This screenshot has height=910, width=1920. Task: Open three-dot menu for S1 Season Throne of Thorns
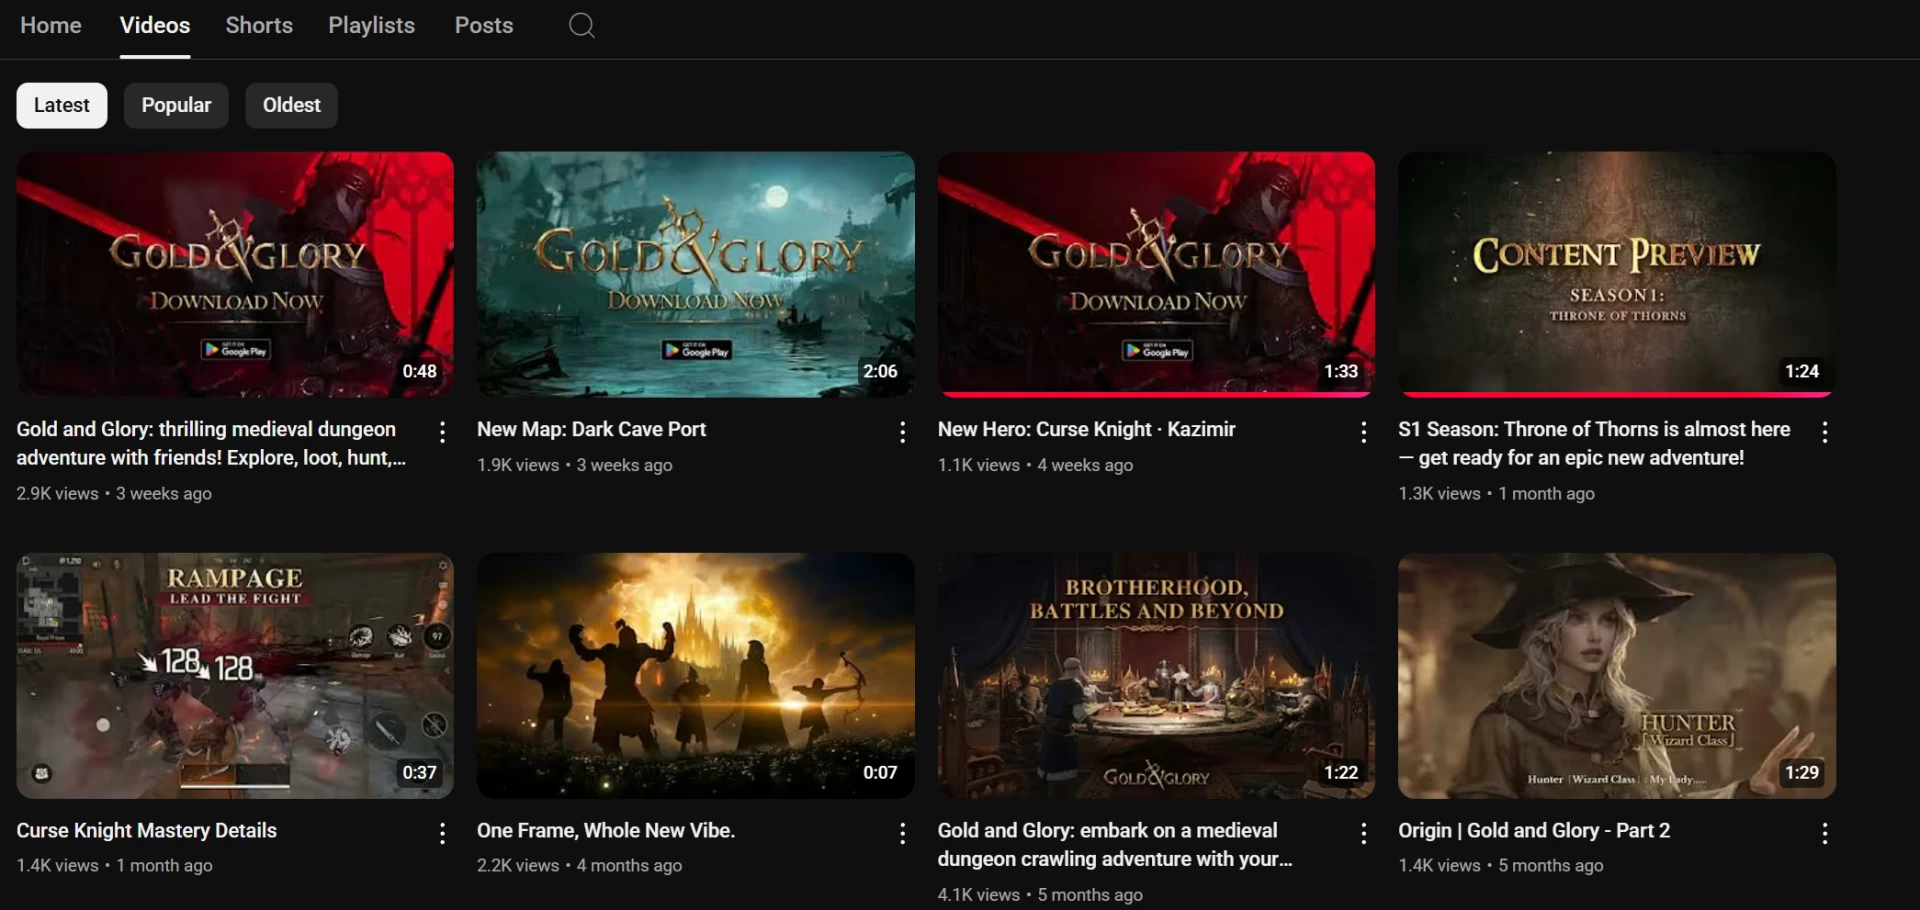(x=1824, y=432)
